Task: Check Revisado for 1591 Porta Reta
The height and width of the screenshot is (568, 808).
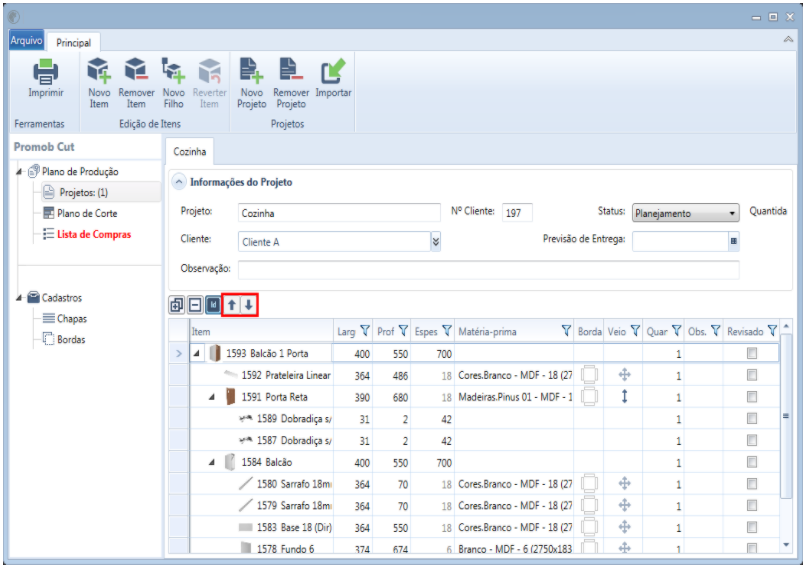Action: pos(752,396)
